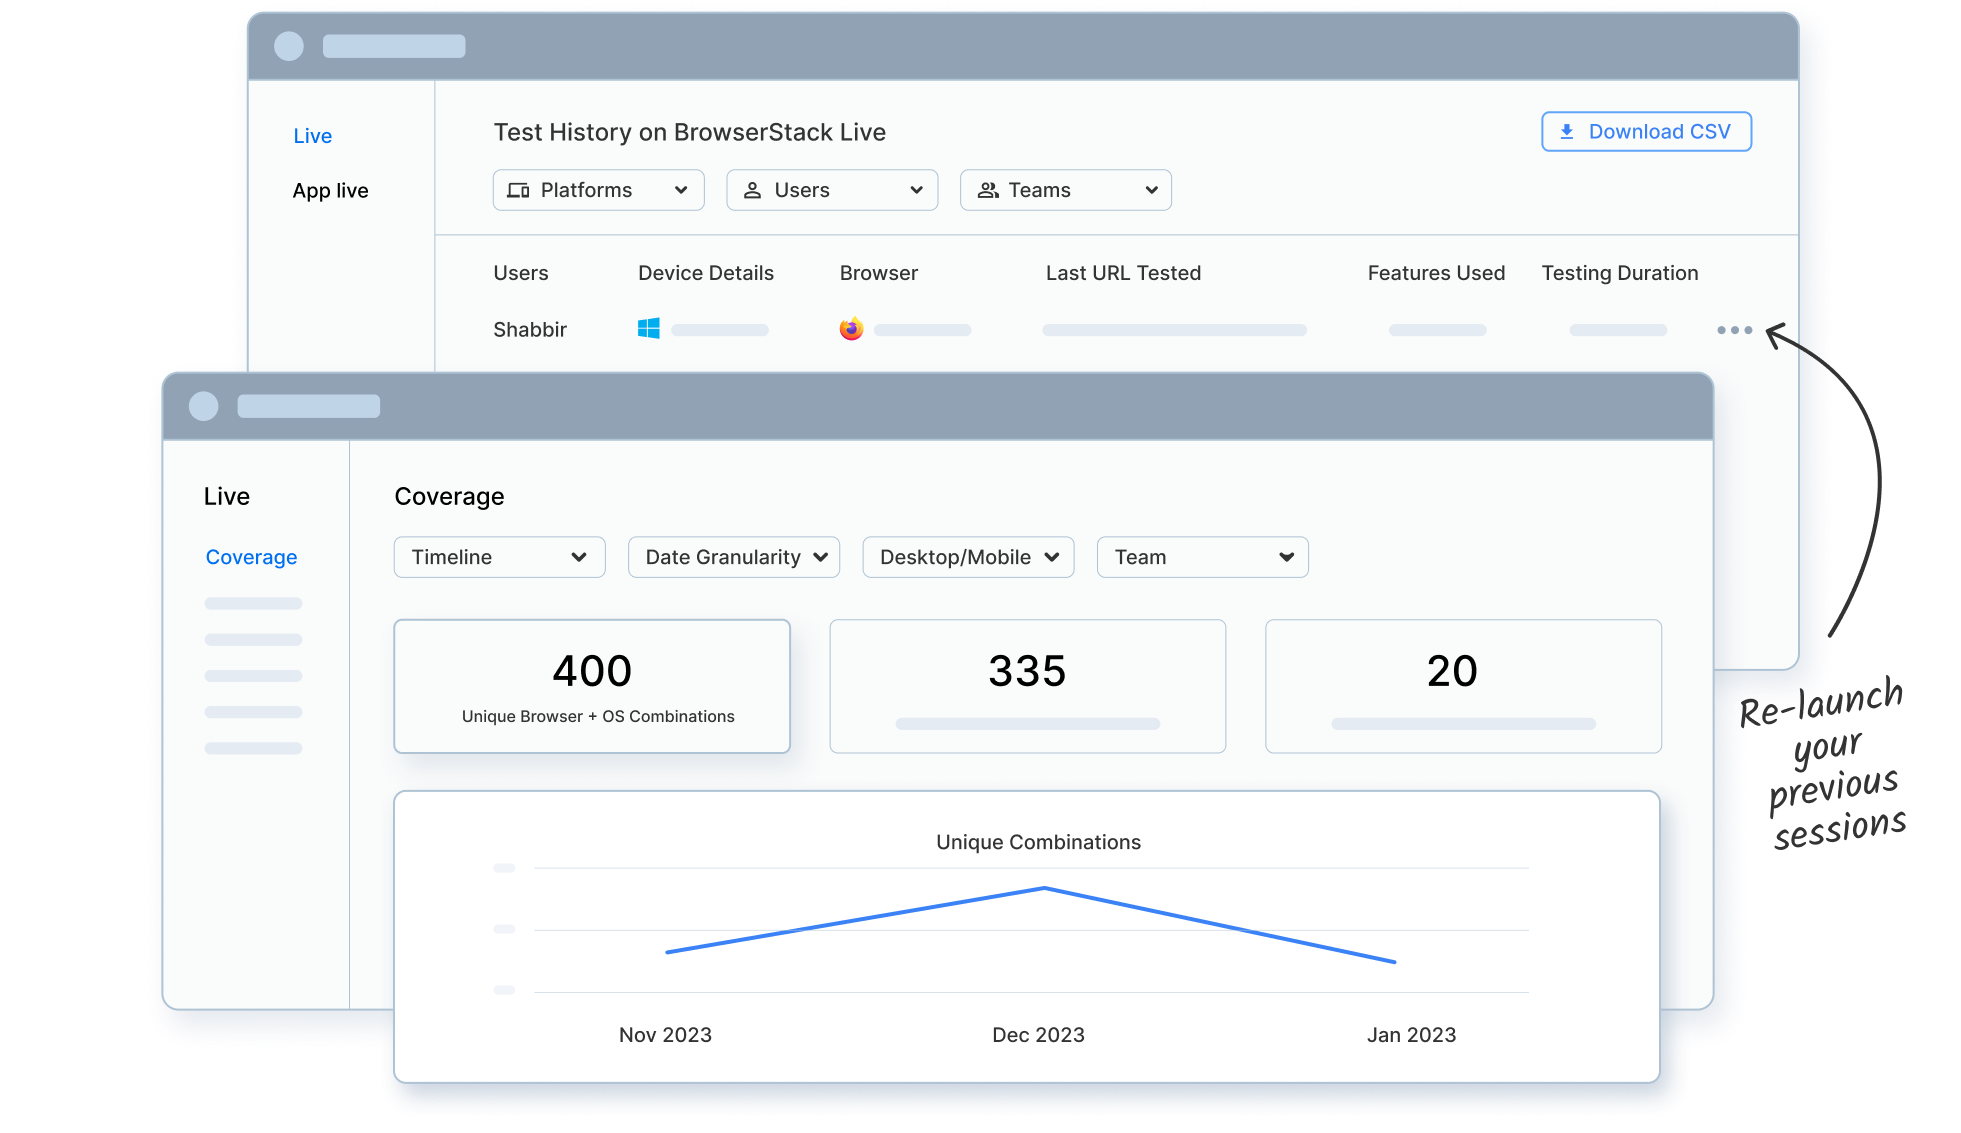The width and height of the screenshot is (1961, 1133).
Task: Switch to the App live tab
Action: click(330, 190)
